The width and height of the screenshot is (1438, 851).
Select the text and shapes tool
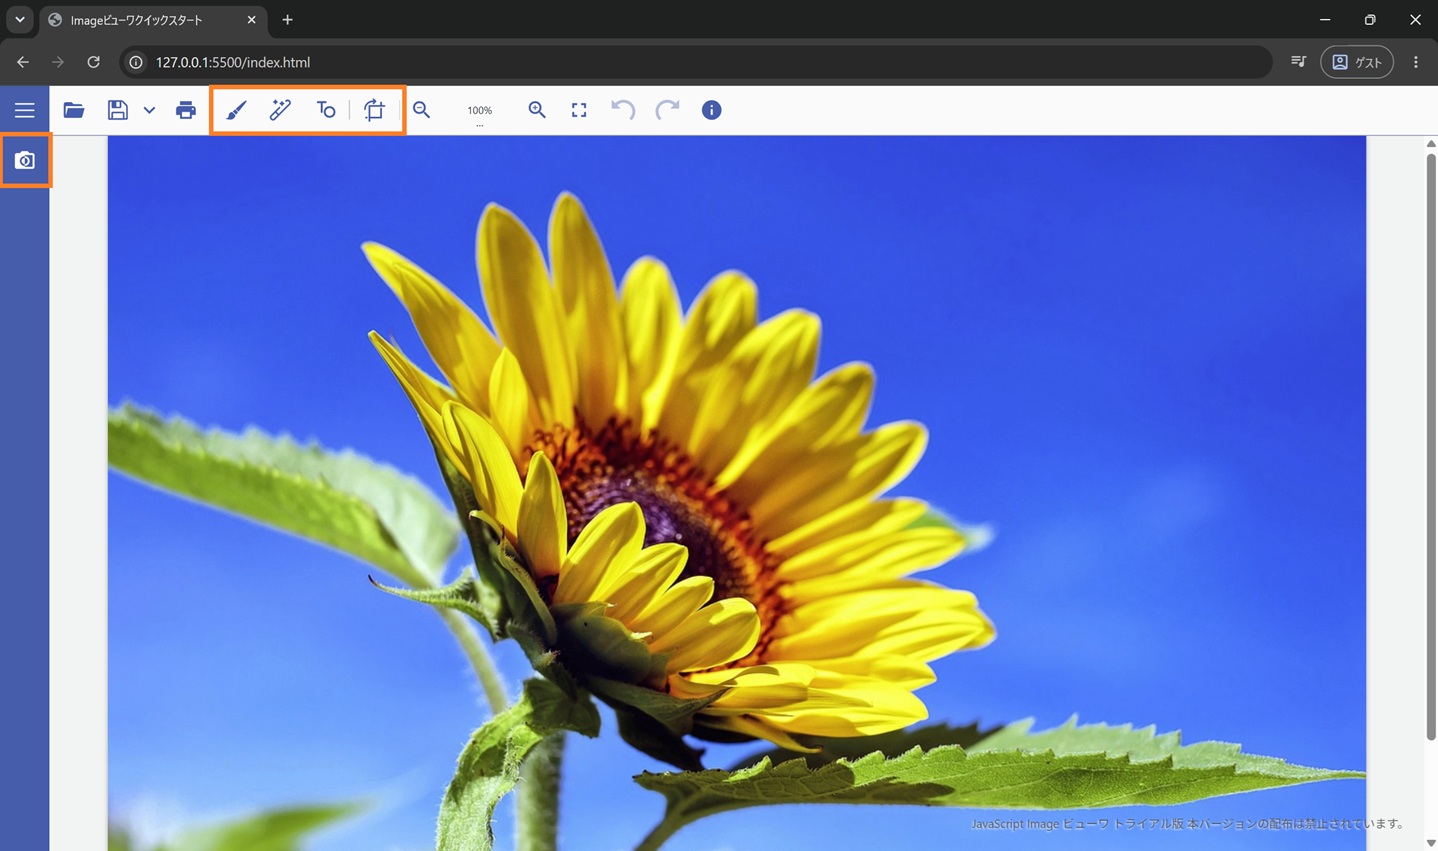[x=326, y=110]
